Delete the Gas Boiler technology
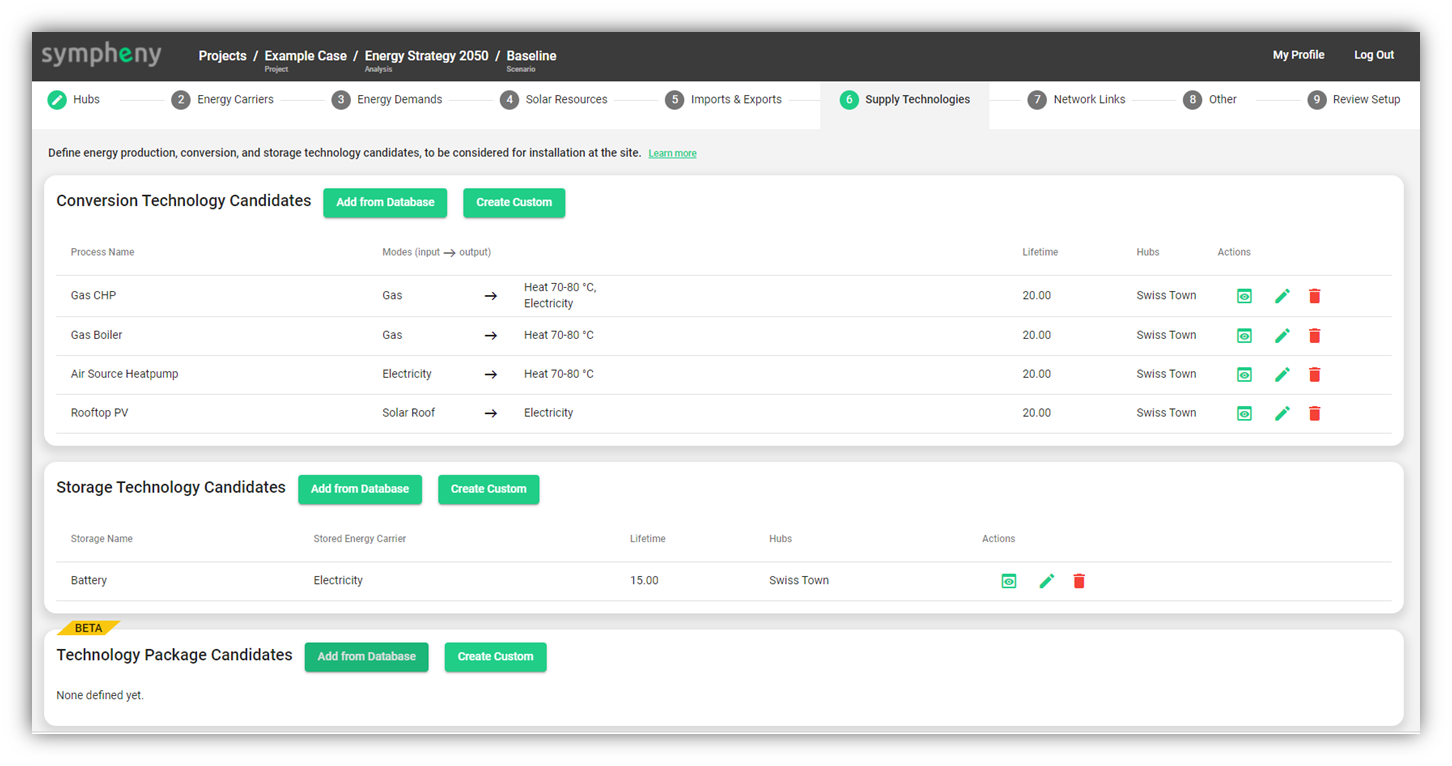The height and width of the screenshot is (766, 1452). [x=1314, y=336]
